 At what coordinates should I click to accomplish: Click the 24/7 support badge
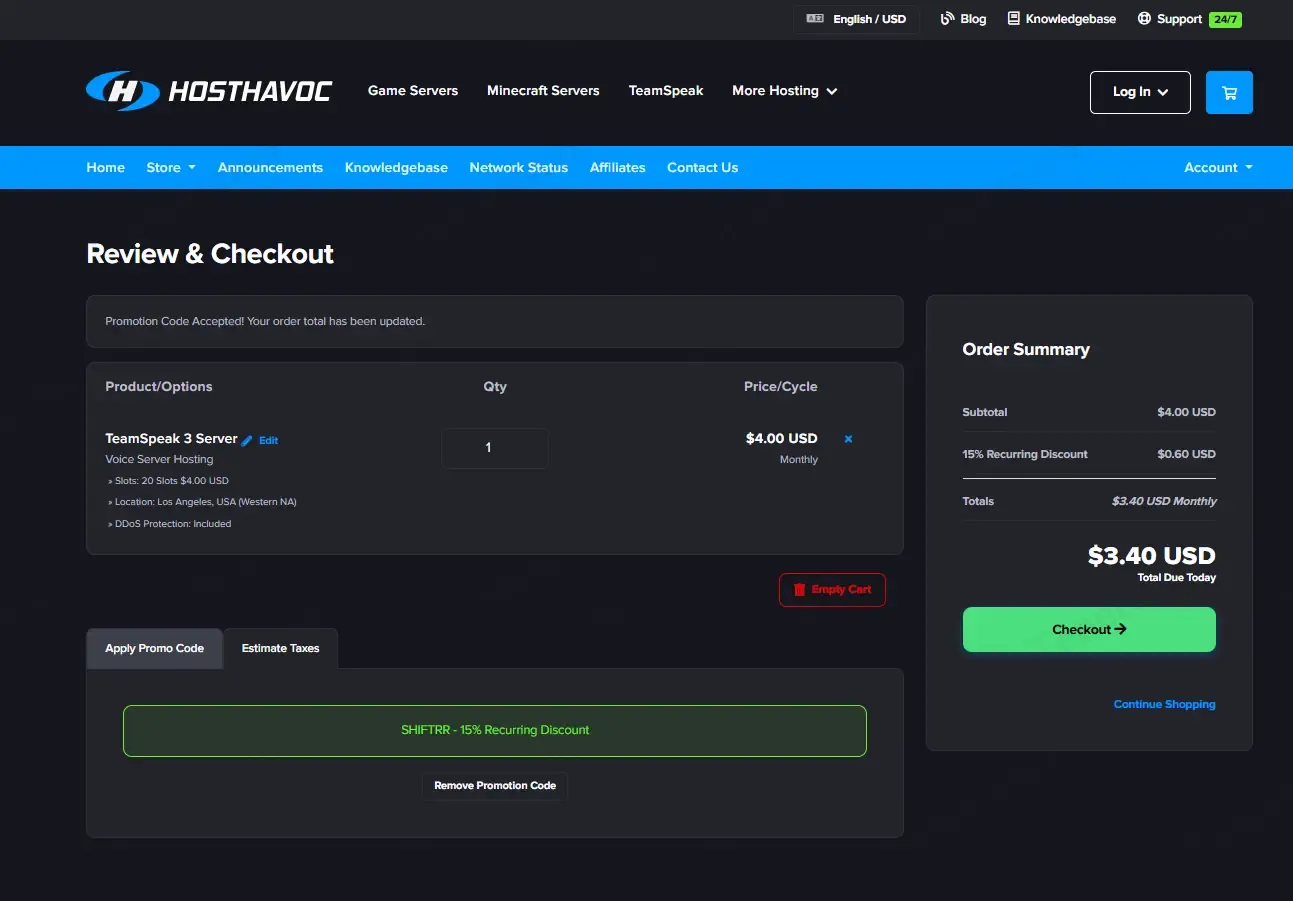point(1225,19)
